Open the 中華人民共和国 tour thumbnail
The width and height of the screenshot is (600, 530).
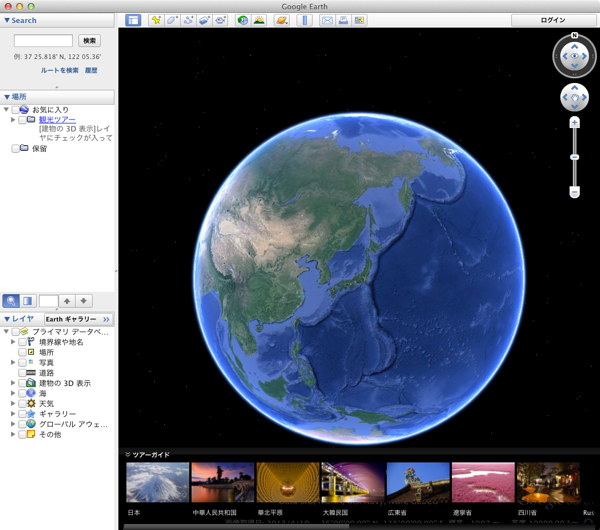click(223, 482)
